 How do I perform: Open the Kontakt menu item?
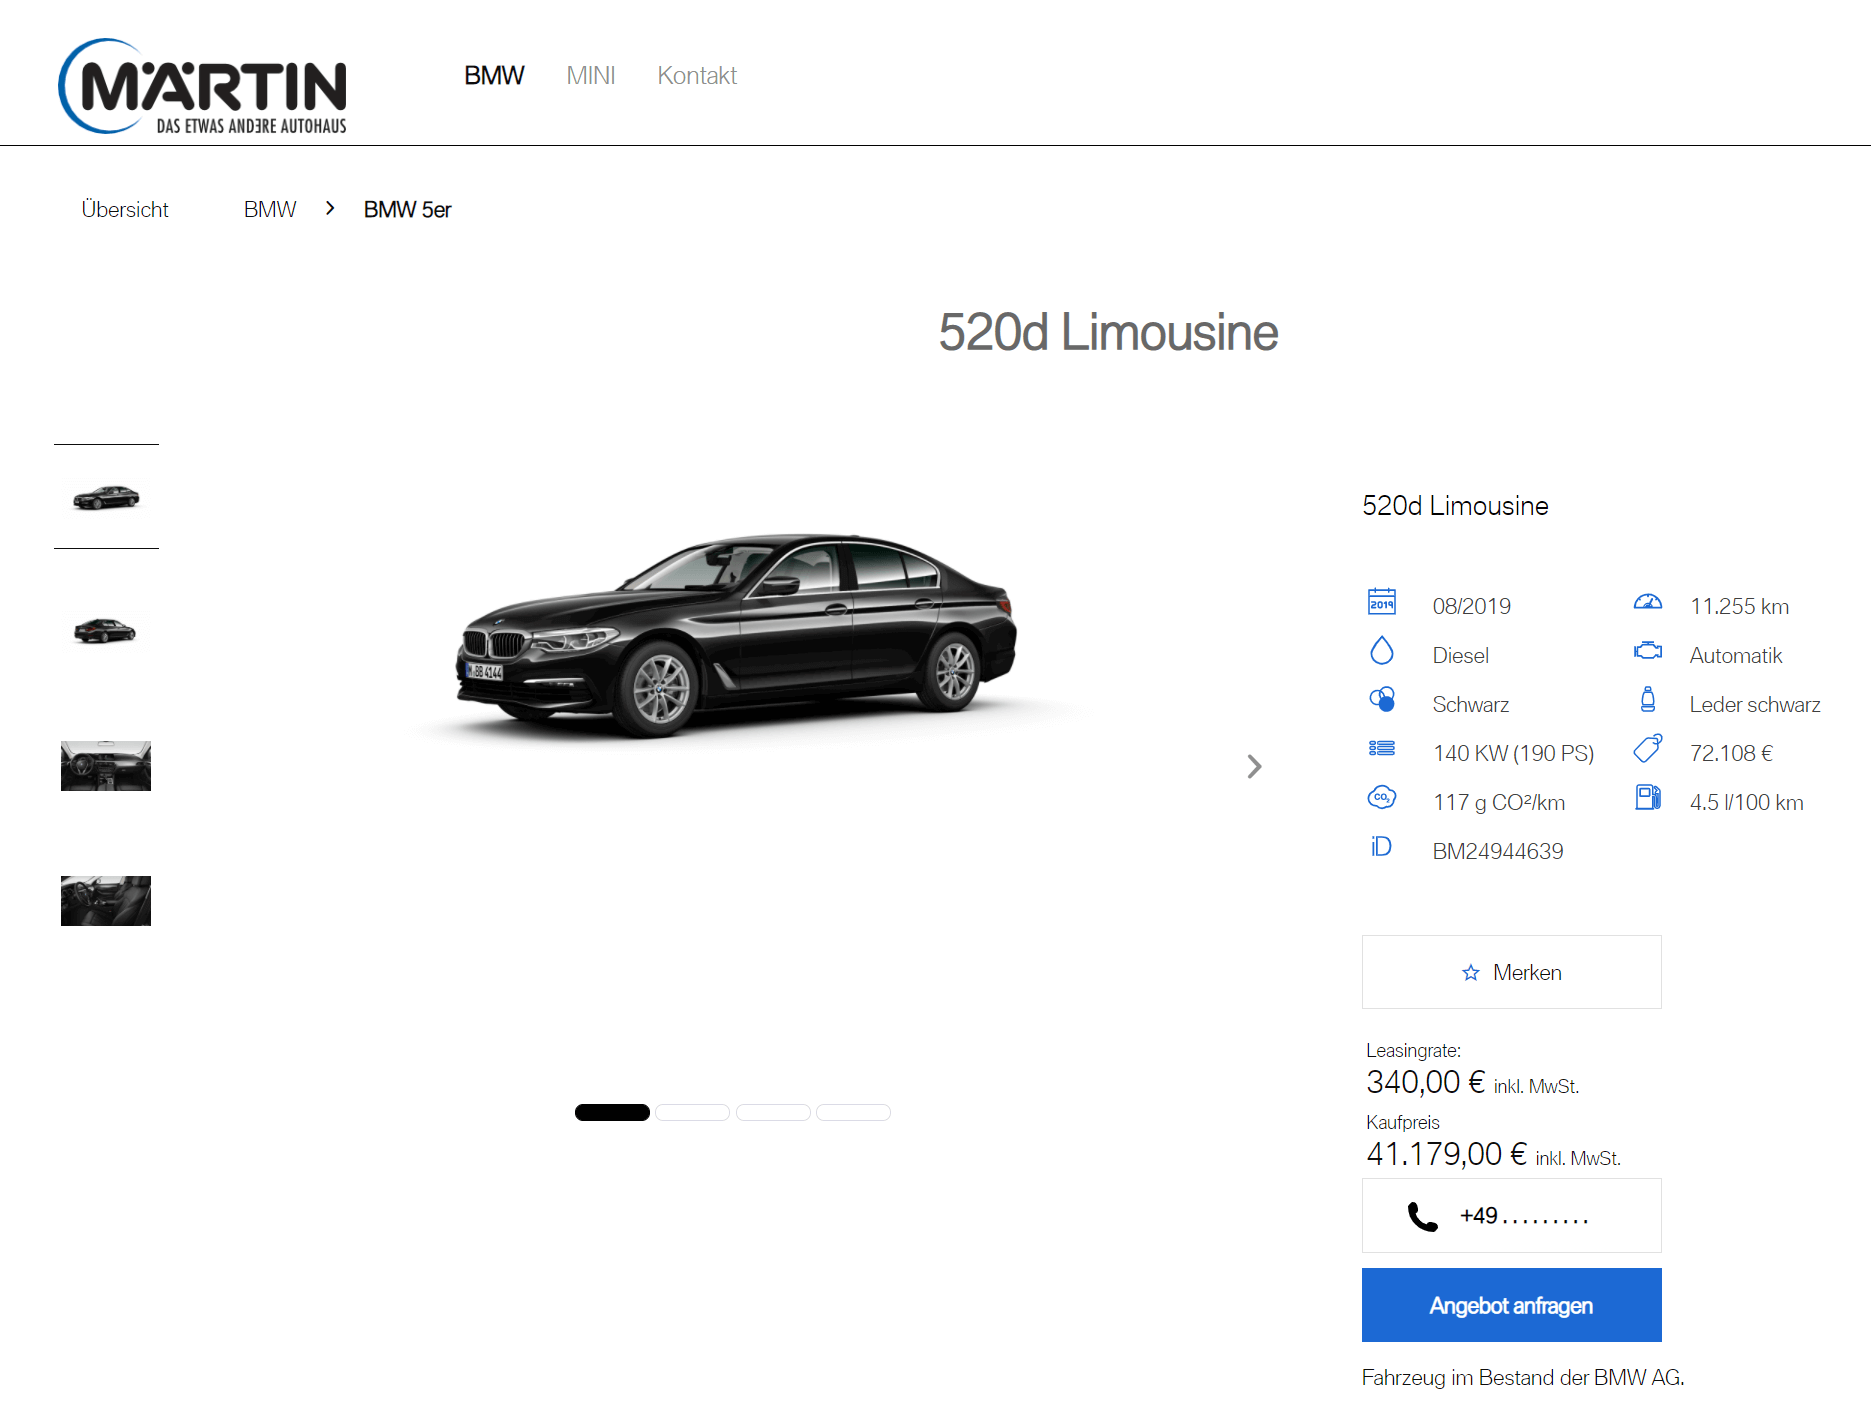point(697,76)
